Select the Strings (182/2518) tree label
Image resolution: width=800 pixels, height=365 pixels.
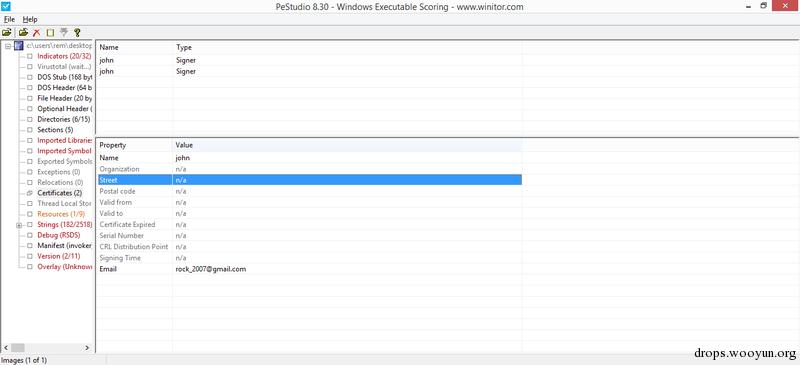[64, 225]
